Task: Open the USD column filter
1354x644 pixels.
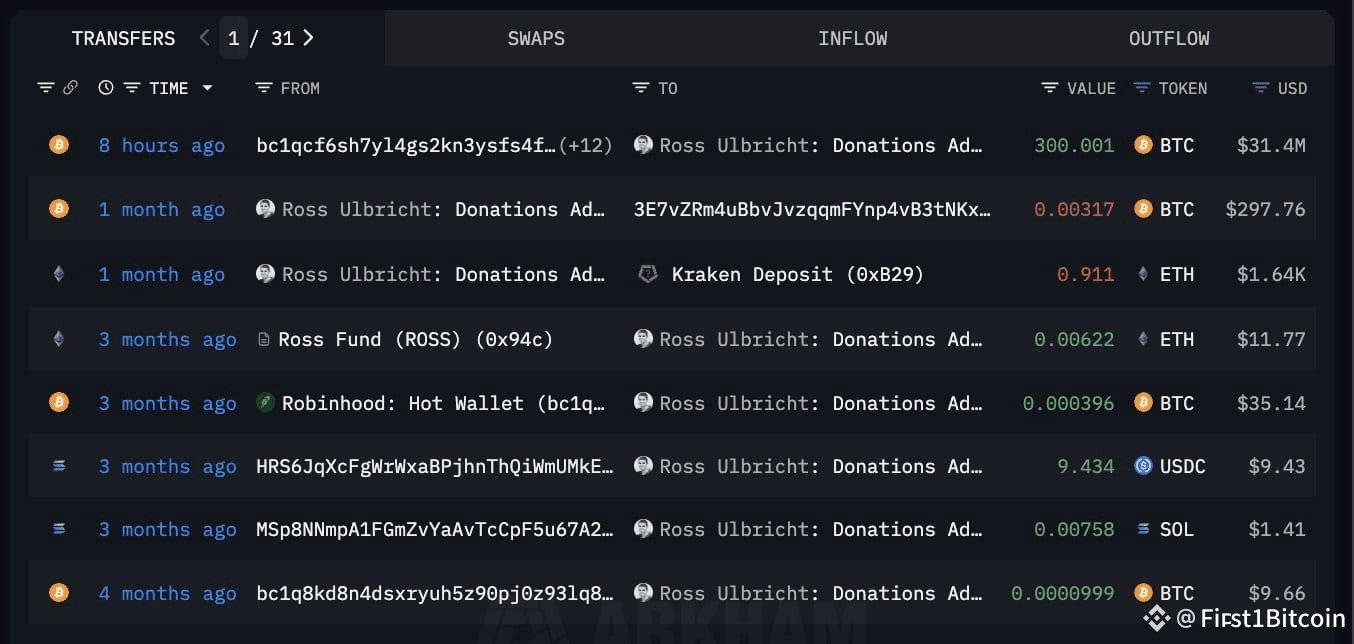Action: (x=1261, y=88)
